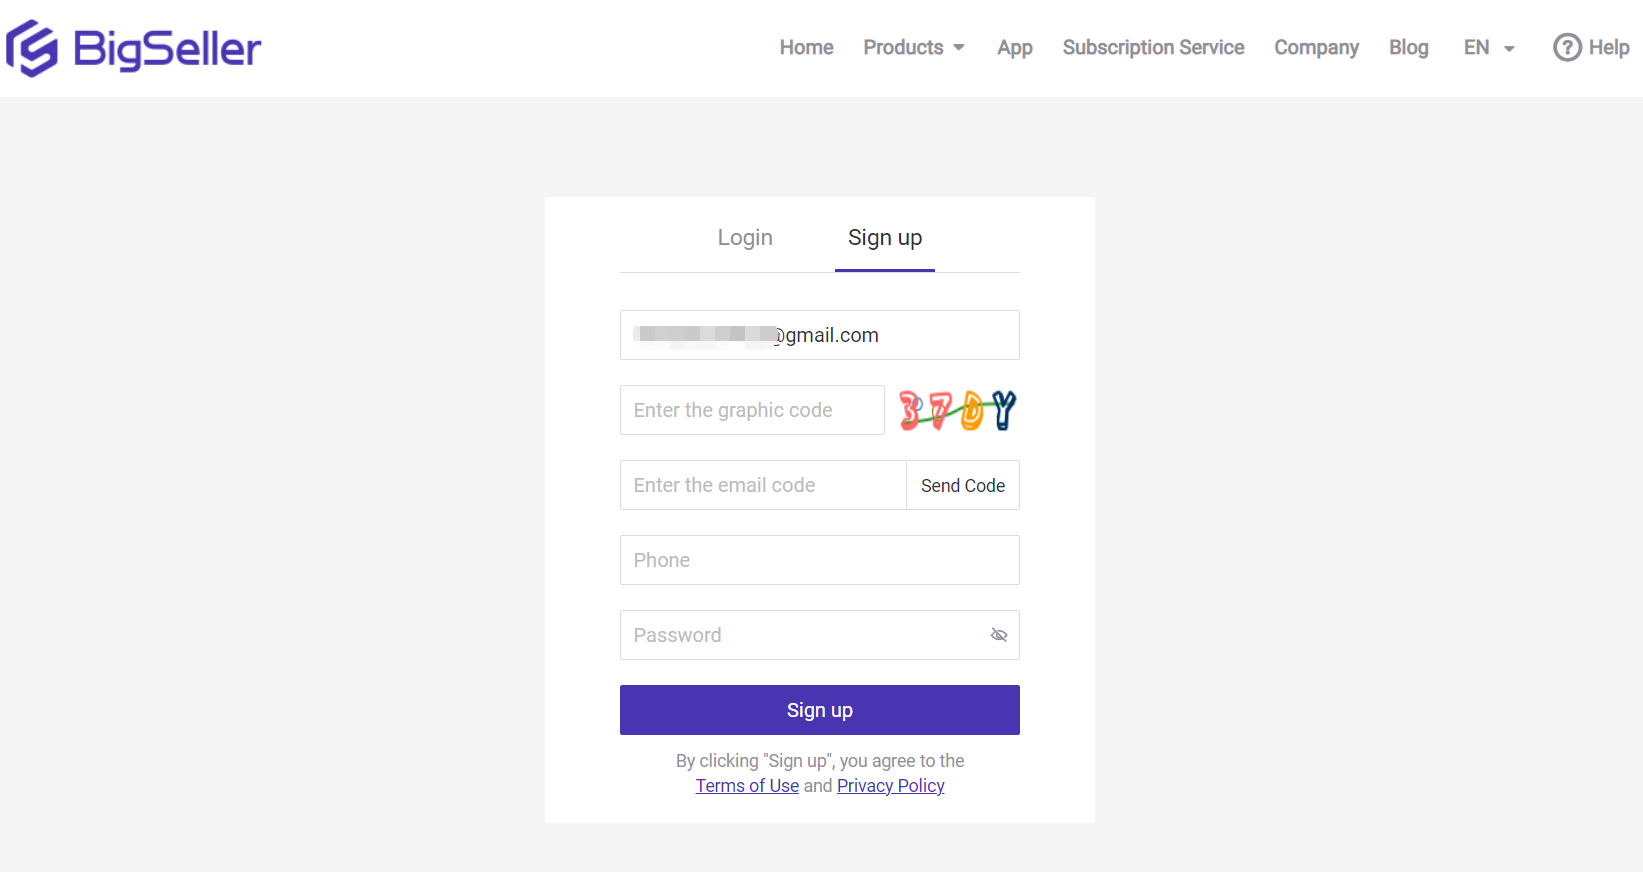Select the Sign up tab
This screenshot has width=1643, height=872.
[x=884, y=237]
